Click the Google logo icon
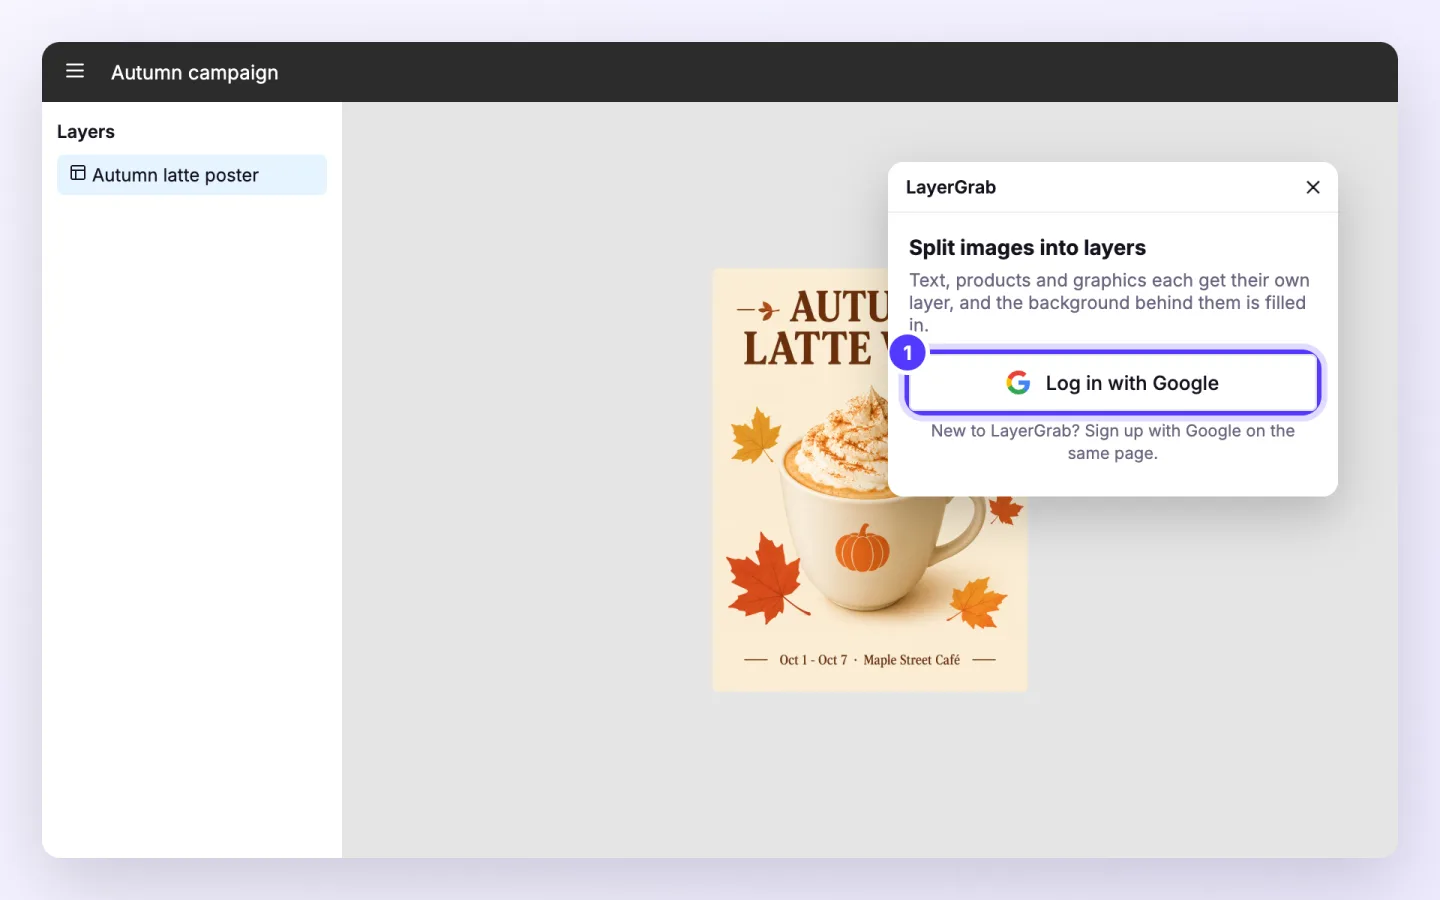This screenshot has width=1440, height=900. click(x=1018, y=383)
